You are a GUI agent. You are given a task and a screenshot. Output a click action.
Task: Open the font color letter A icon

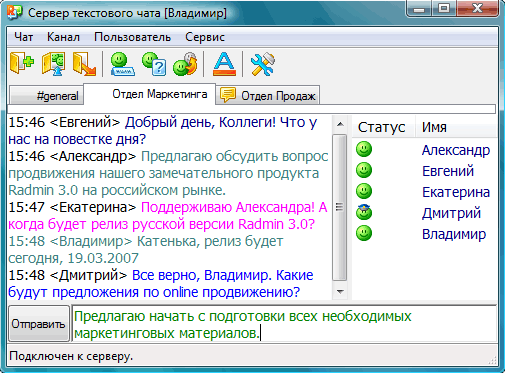pos(224,64)
